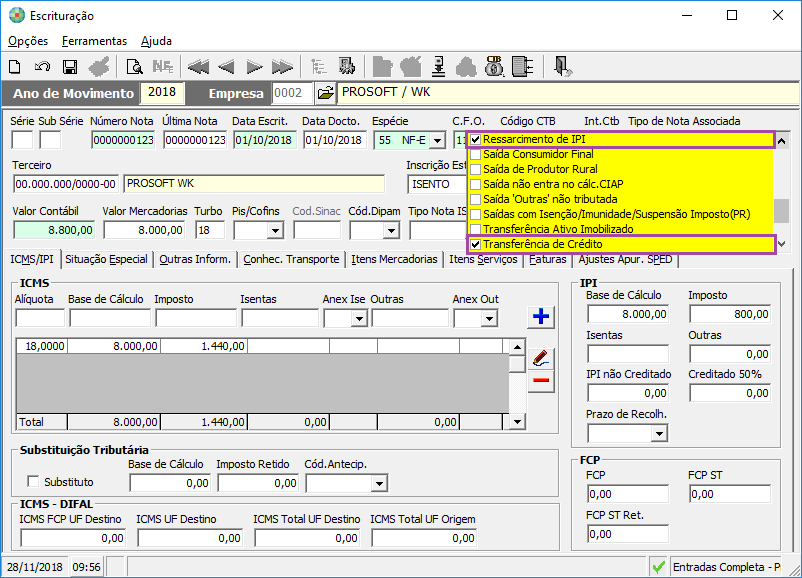Expand the Espécie NF-E dropdown

[437, 140]
